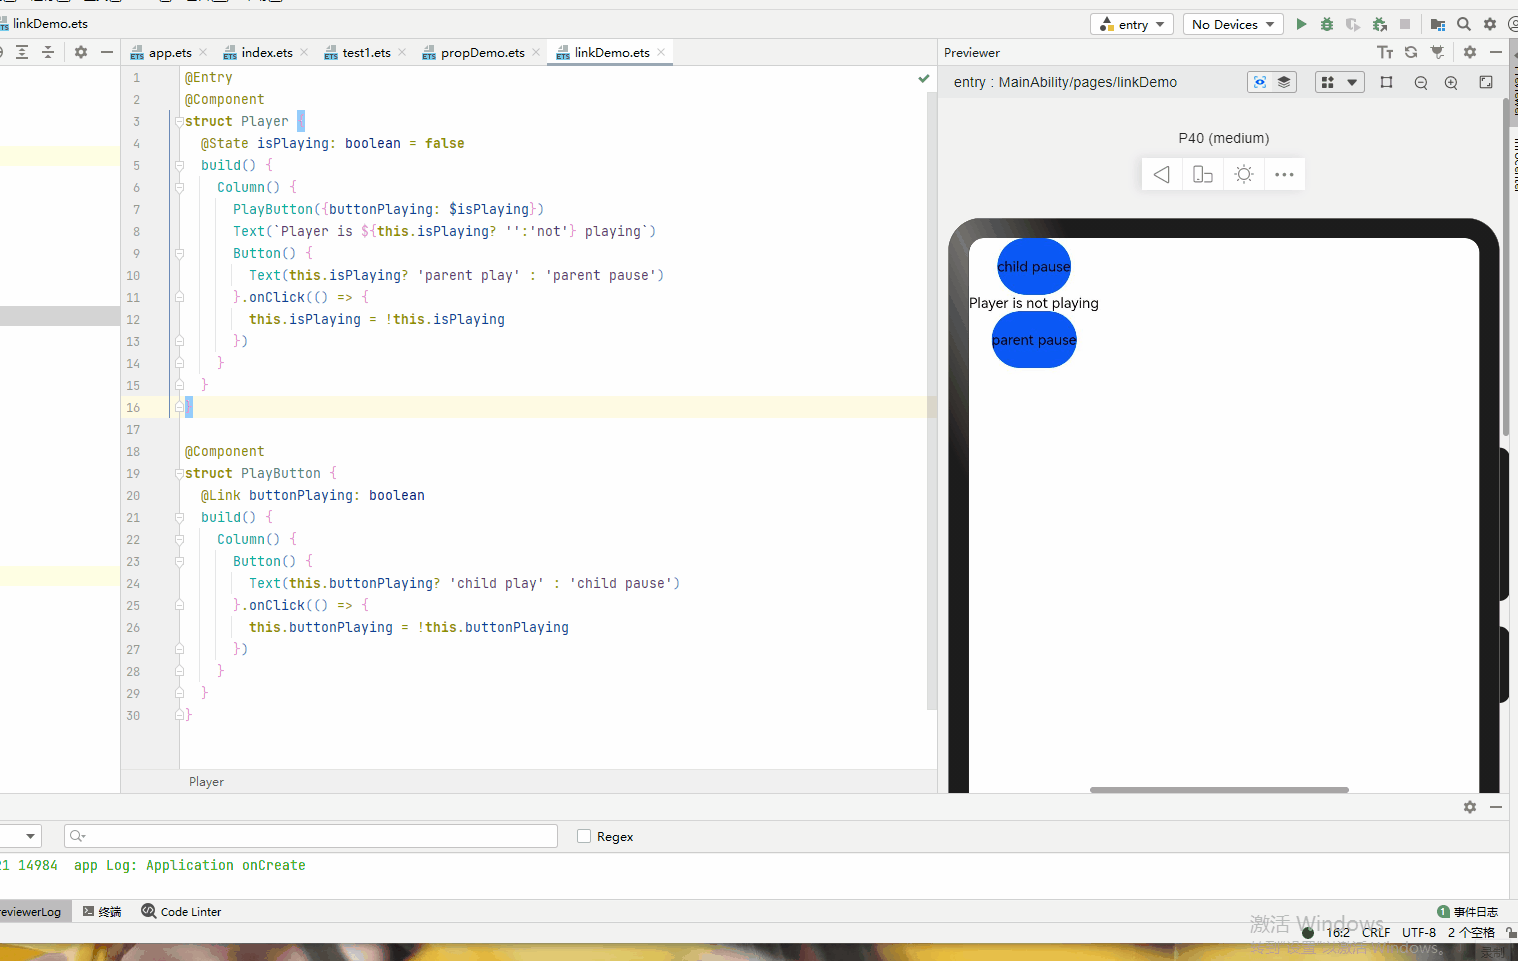The image size is (1518, 961).
Task: Toggle dark mode with the sun icon
Action: pos(1244,175)
